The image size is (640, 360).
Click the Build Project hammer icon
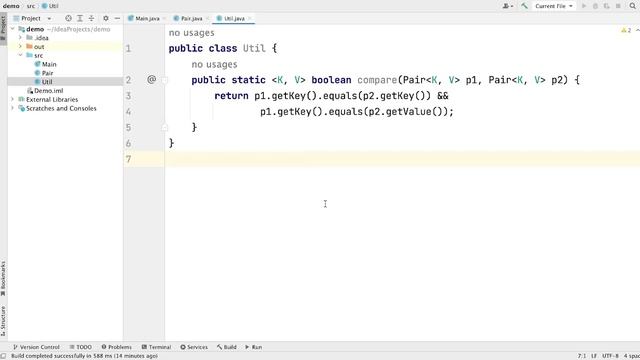(x=524, y=6)
